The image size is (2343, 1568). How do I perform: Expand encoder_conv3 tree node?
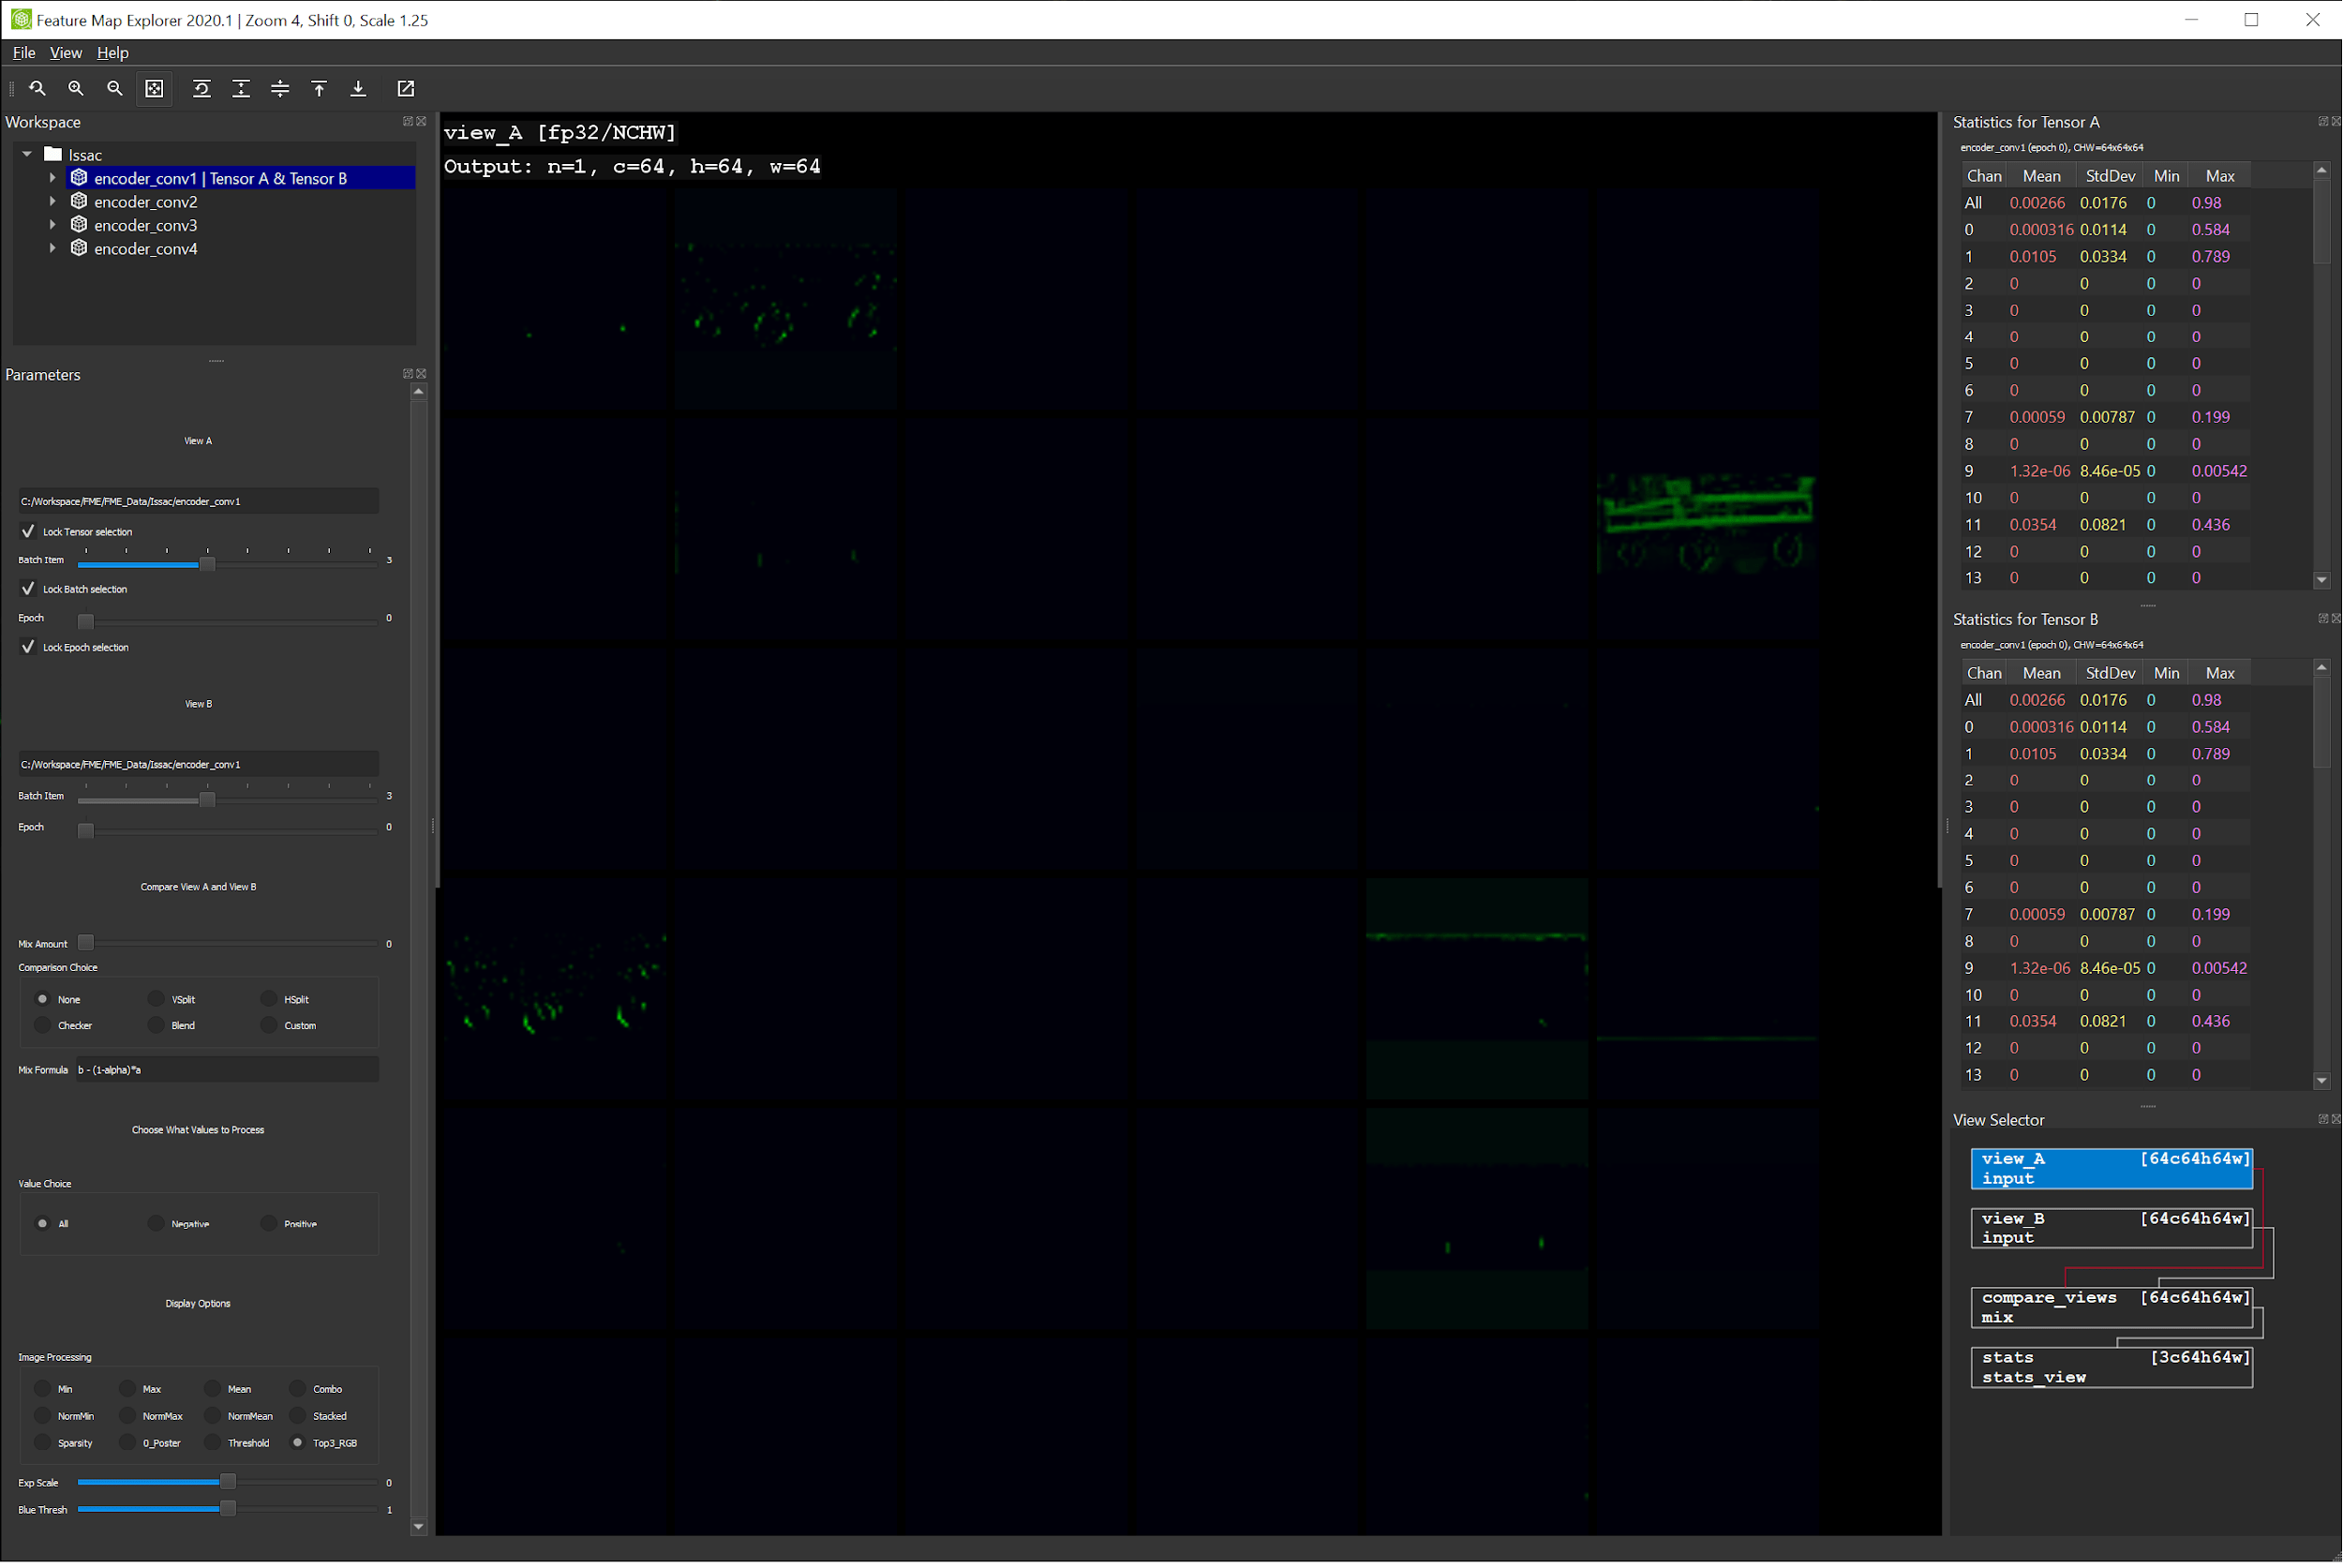[53, 225]
